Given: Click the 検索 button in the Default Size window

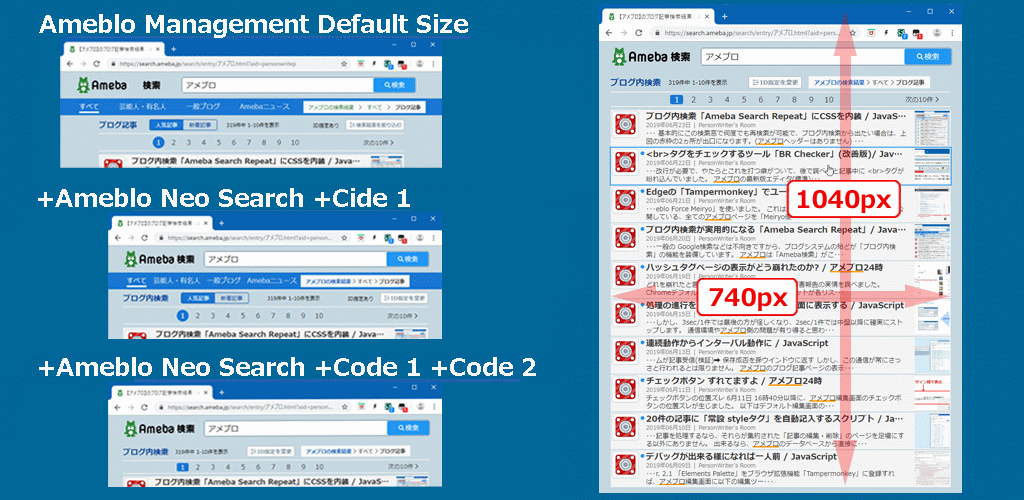Looking at the screenshot, I should tap(394, 85).
